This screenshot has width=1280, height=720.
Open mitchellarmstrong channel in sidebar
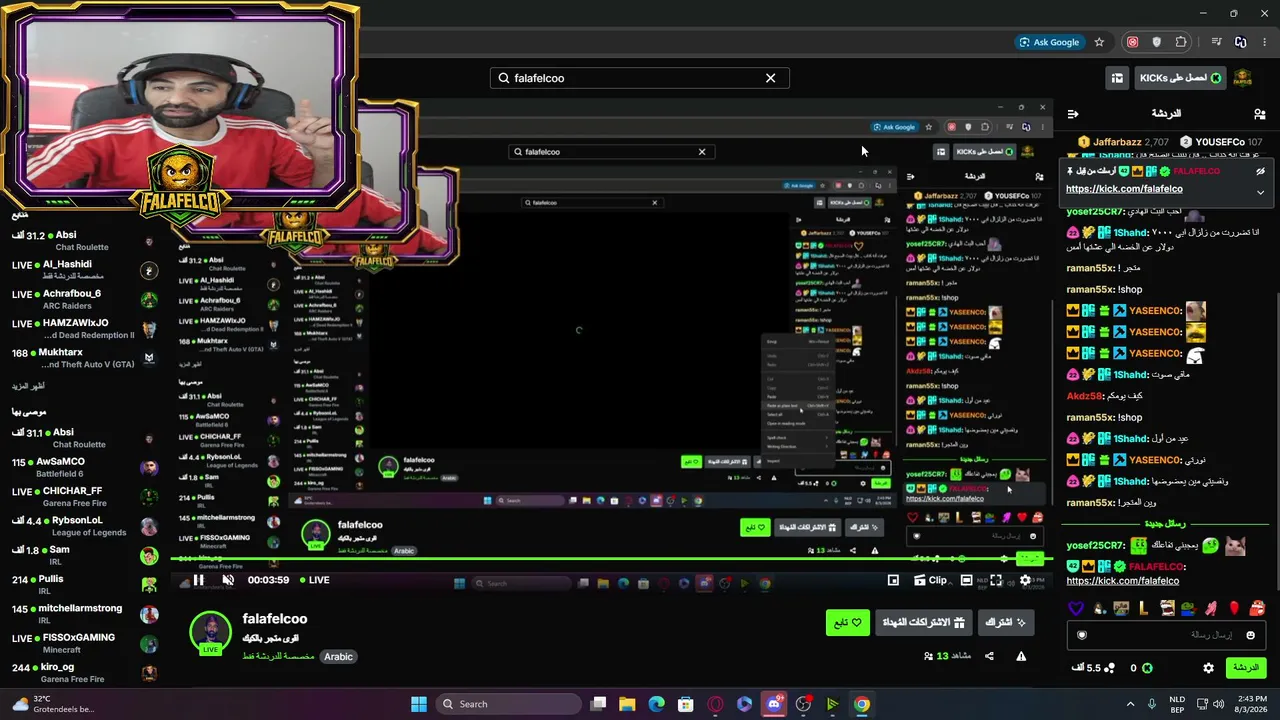[x=85, y=614]
